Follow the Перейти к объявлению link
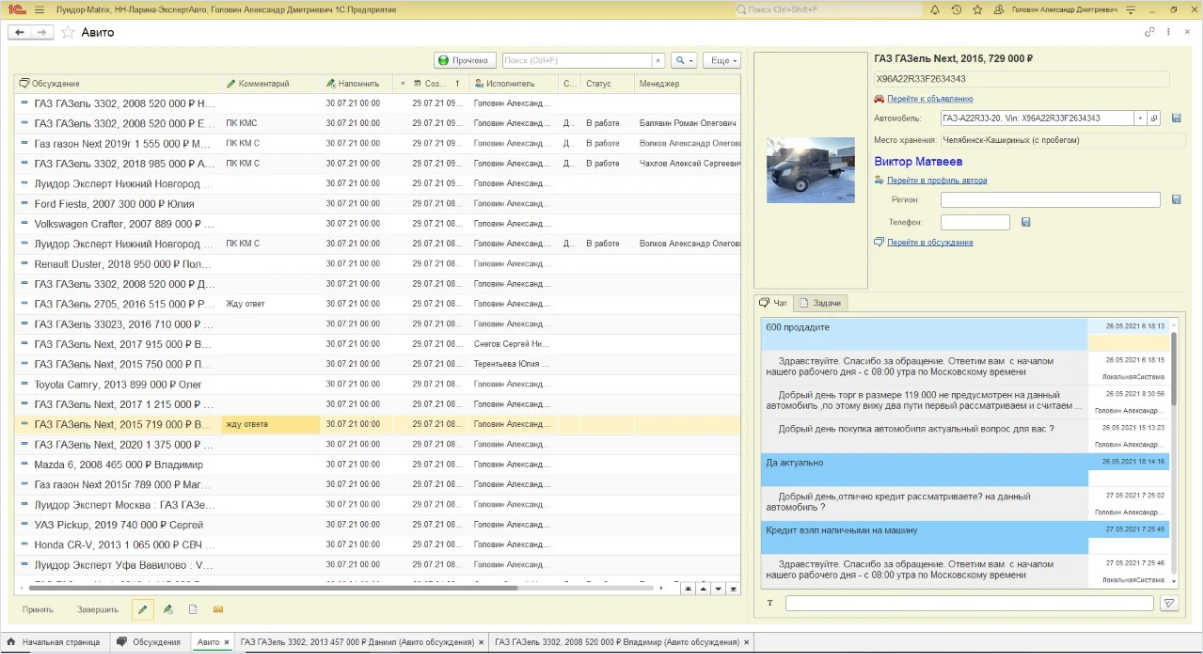 tap(929, 99)
